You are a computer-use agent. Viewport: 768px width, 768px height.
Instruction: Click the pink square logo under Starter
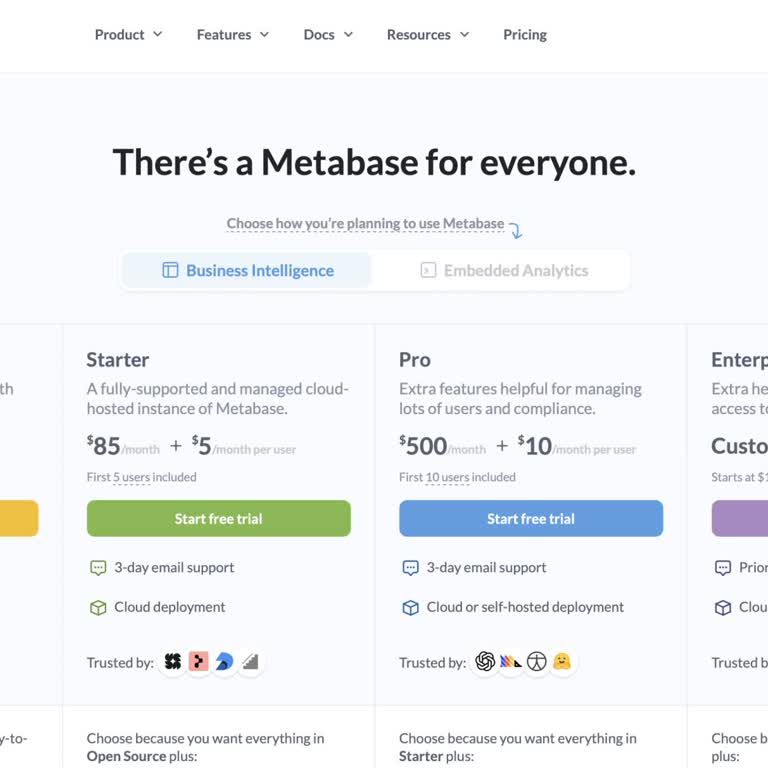(199, 662)
